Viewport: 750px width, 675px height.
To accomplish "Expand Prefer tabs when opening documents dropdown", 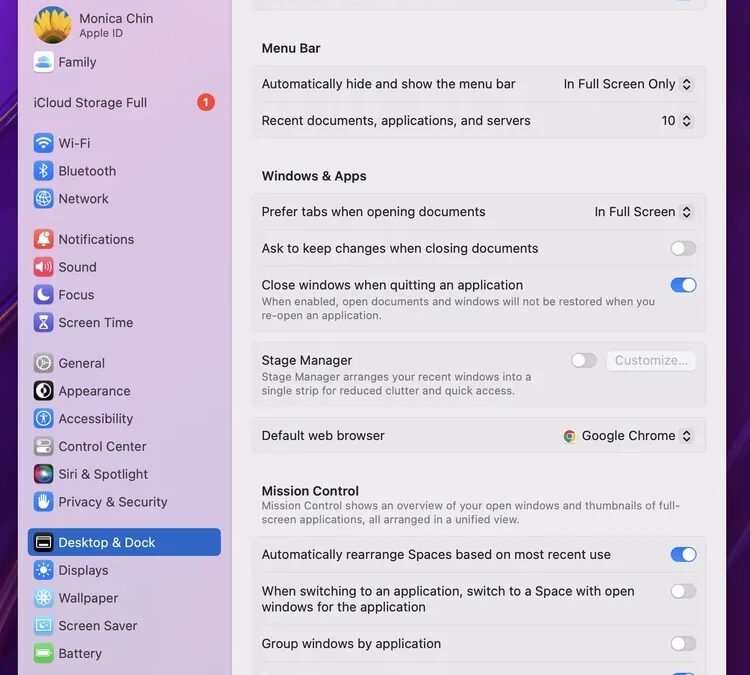I will tap(643, 212).
